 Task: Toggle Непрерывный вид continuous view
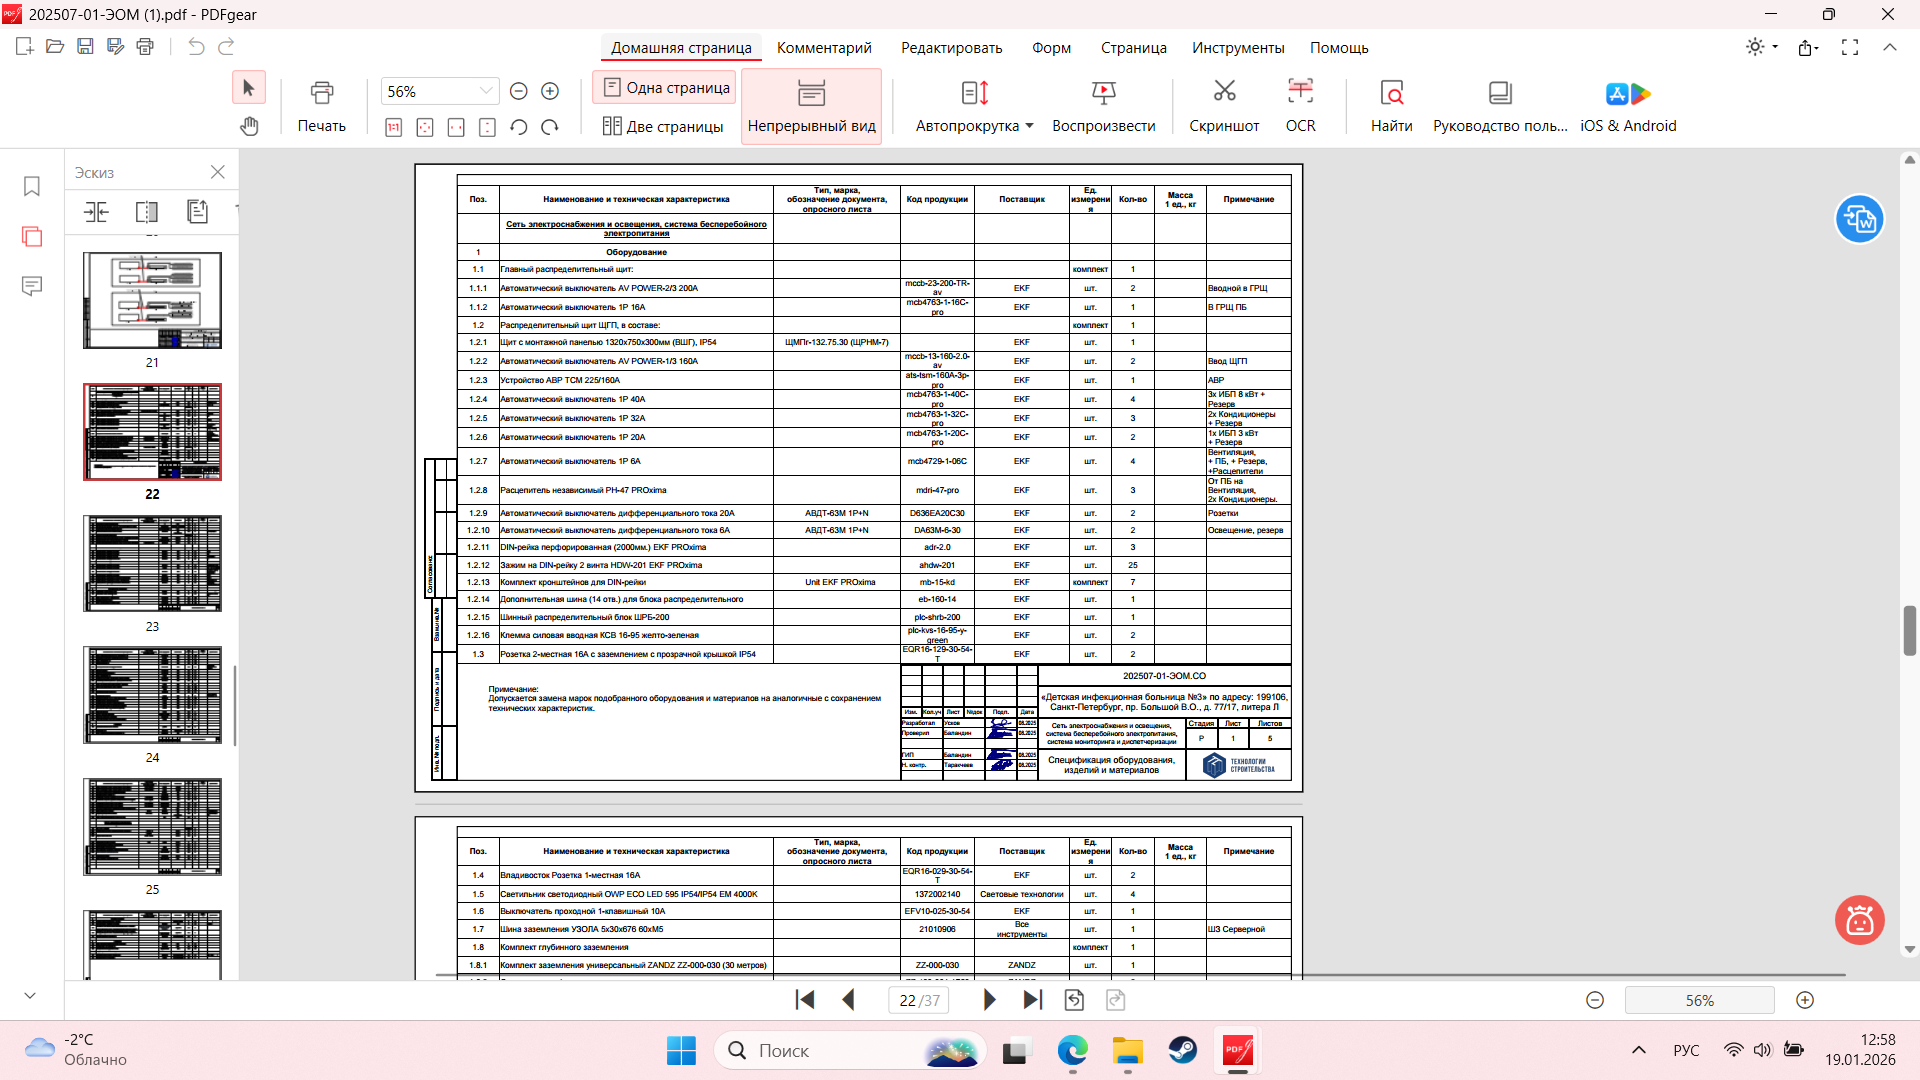[x=811, y=107]
